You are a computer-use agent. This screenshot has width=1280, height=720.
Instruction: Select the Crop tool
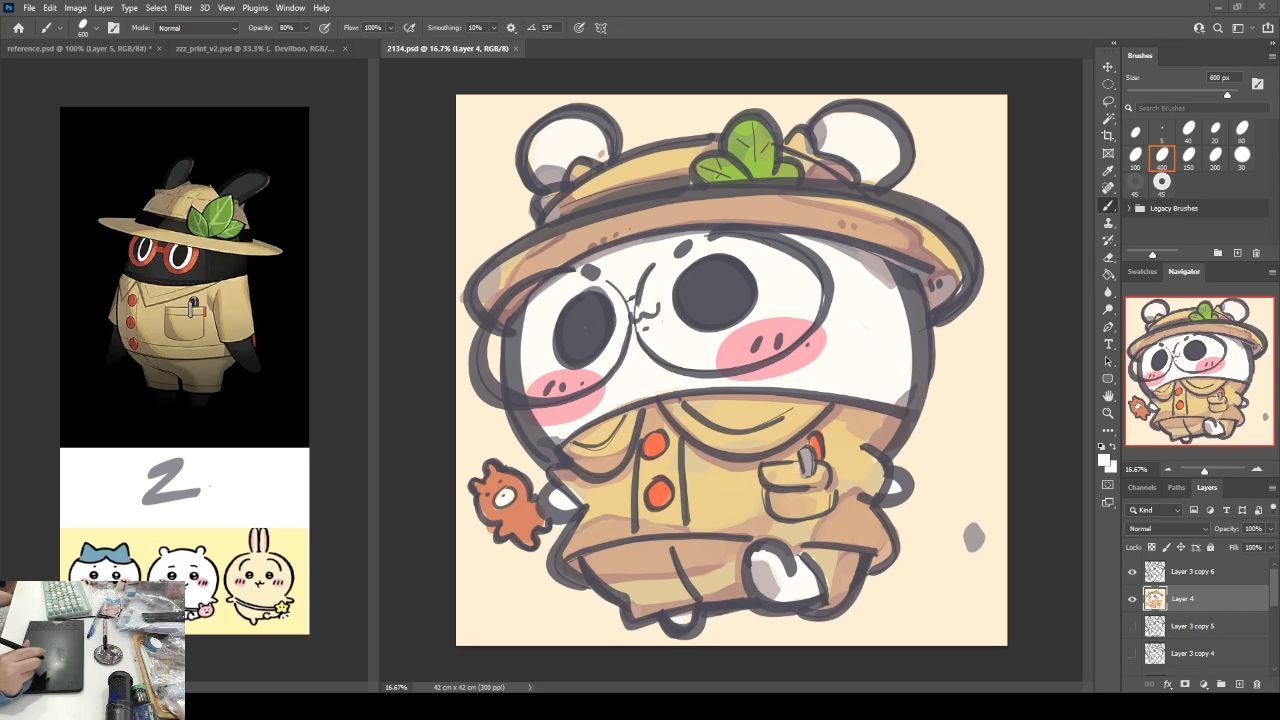pos(1108,136)
